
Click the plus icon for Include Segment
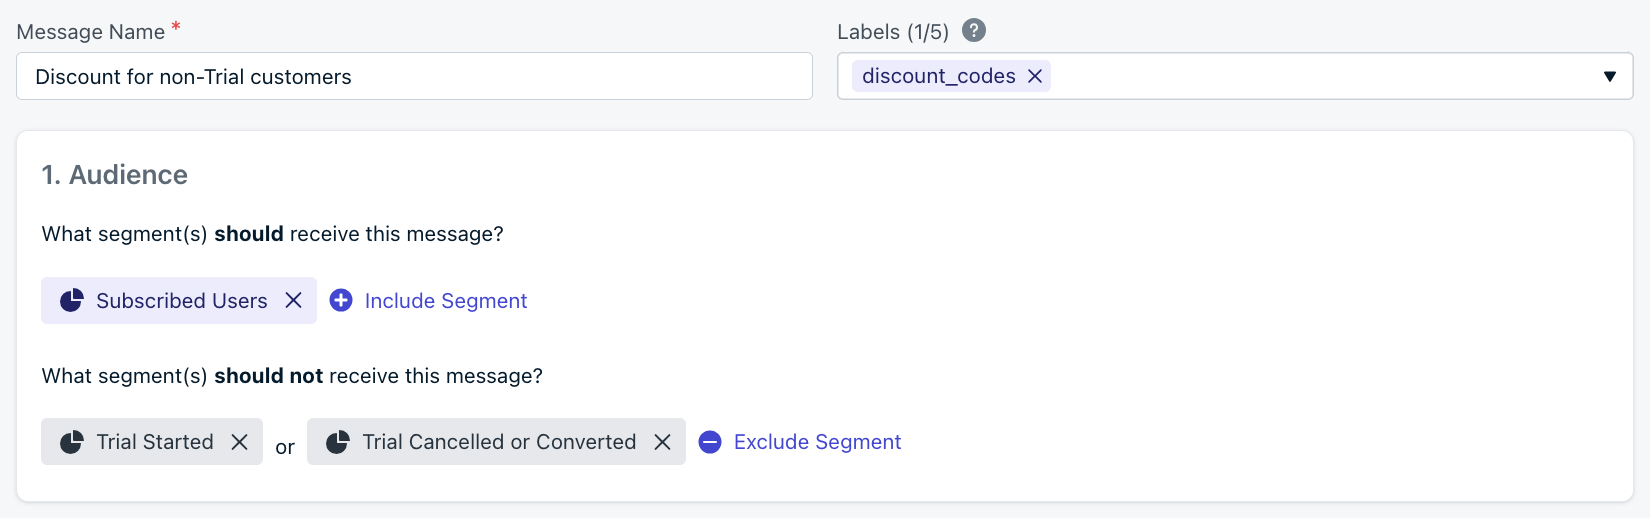[x=341, y=300]
